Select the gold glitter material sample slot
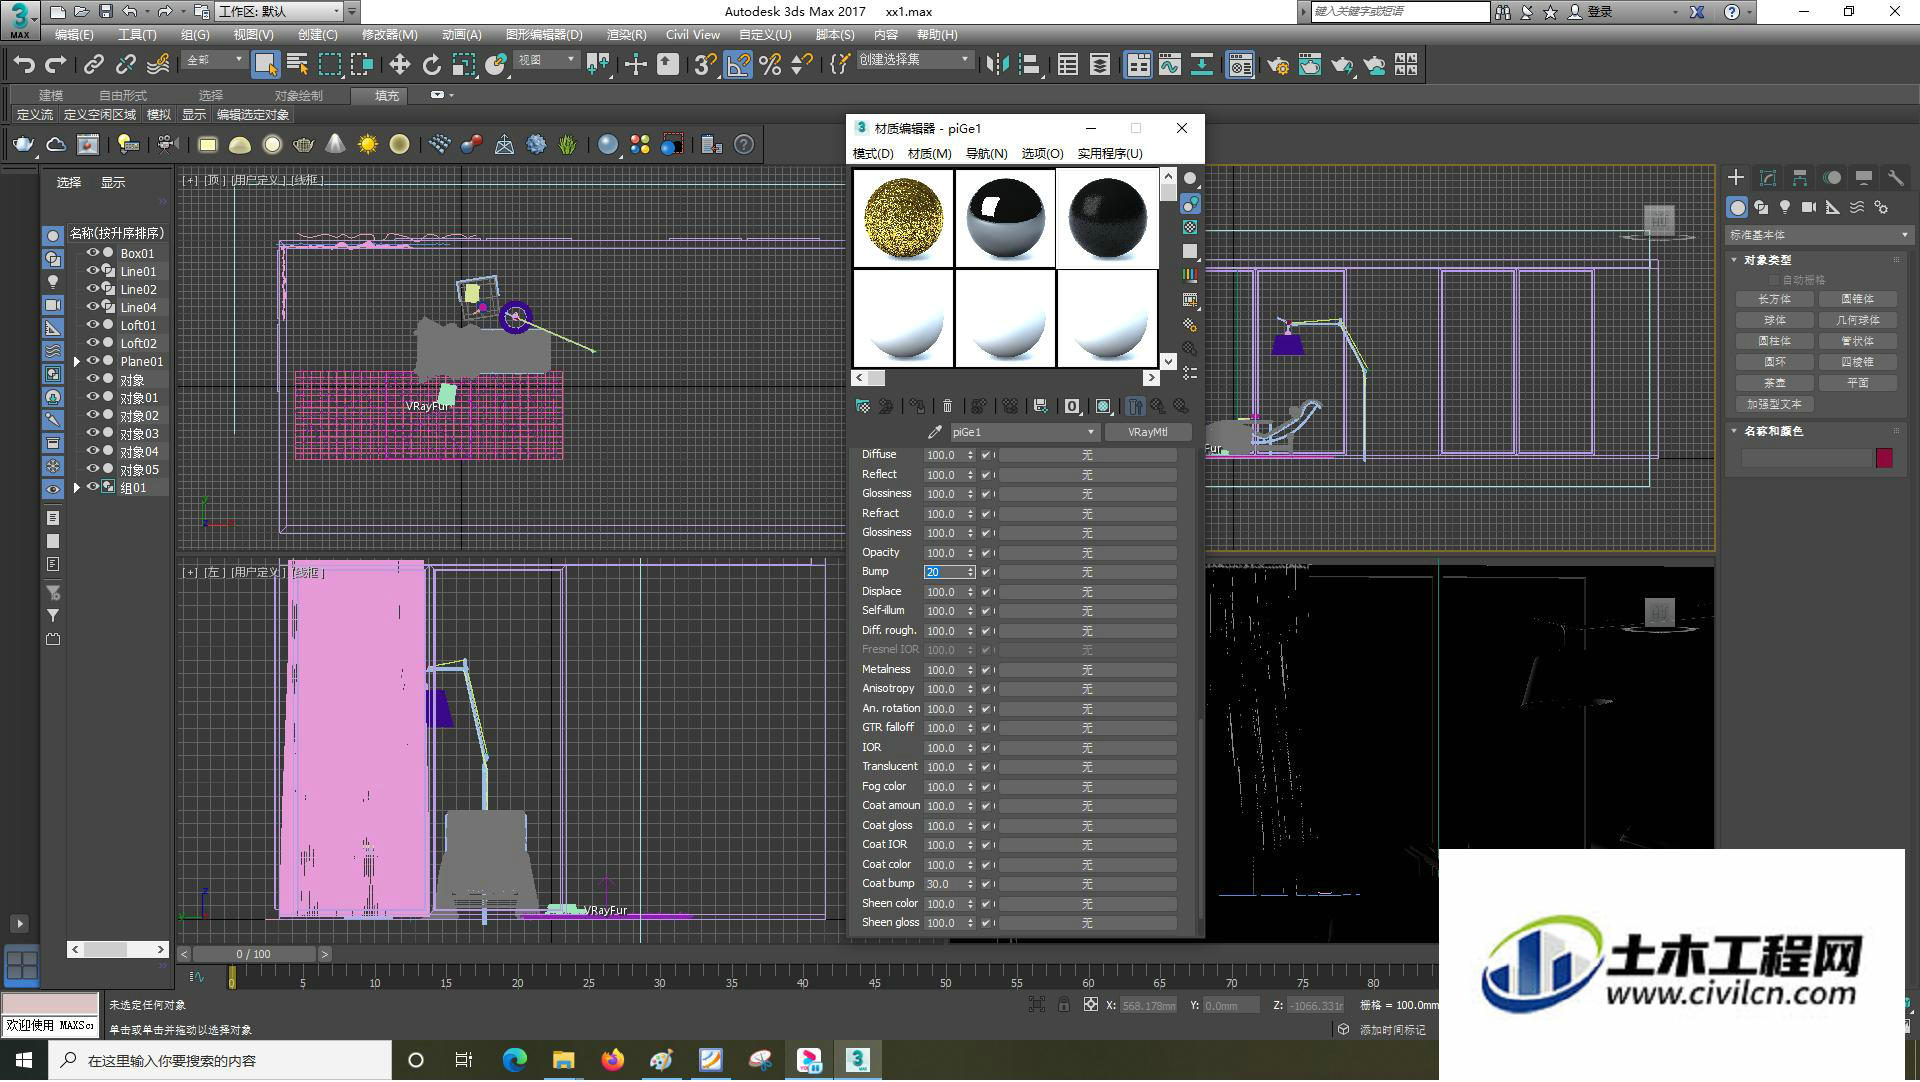 [x=903, y=218]
